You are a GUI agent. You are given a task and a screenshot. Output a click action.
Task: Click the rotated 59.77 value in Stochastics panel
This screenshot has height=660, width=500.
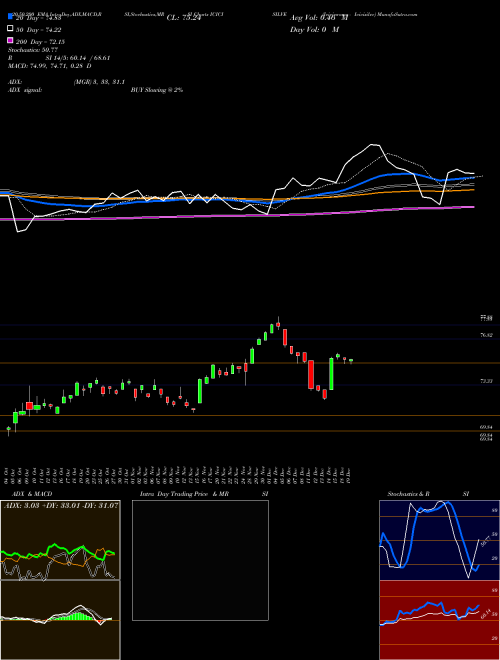[x=485, y=539]
